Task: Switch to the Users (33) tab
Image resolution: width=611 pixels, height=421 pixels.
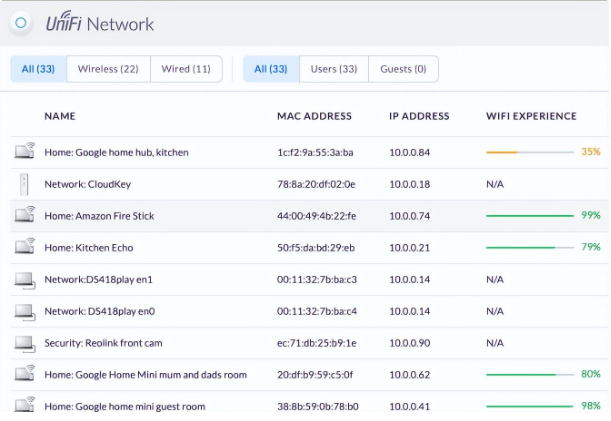Action: [x=334, y=69]
